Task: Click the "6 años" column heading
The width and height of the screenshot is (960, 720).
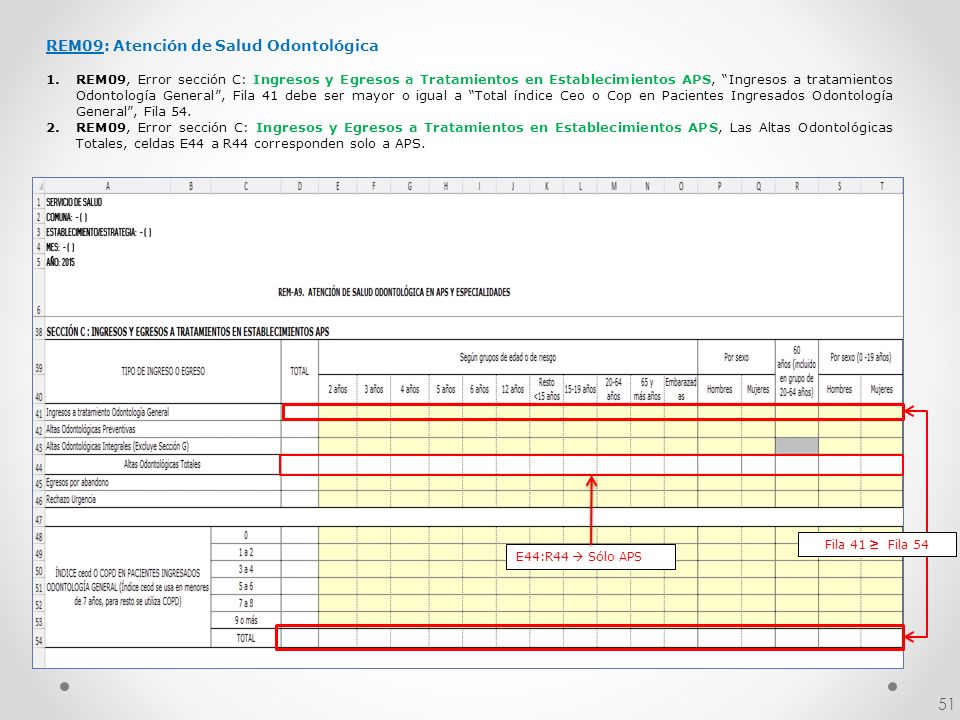Action: point(479,389)
